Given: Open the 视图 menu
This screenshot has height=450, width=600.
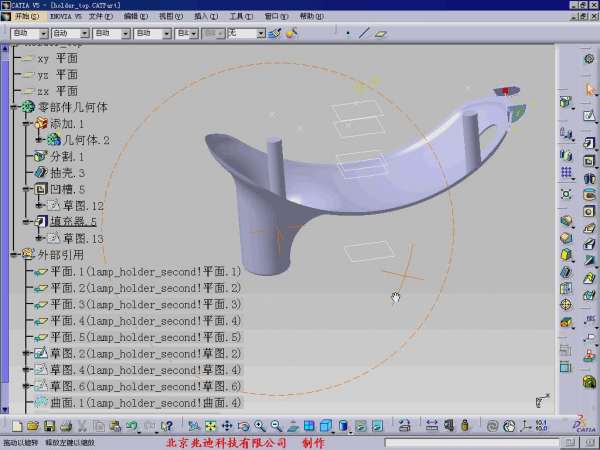Looking at the screenshot, I should click(x=171, y=16).
